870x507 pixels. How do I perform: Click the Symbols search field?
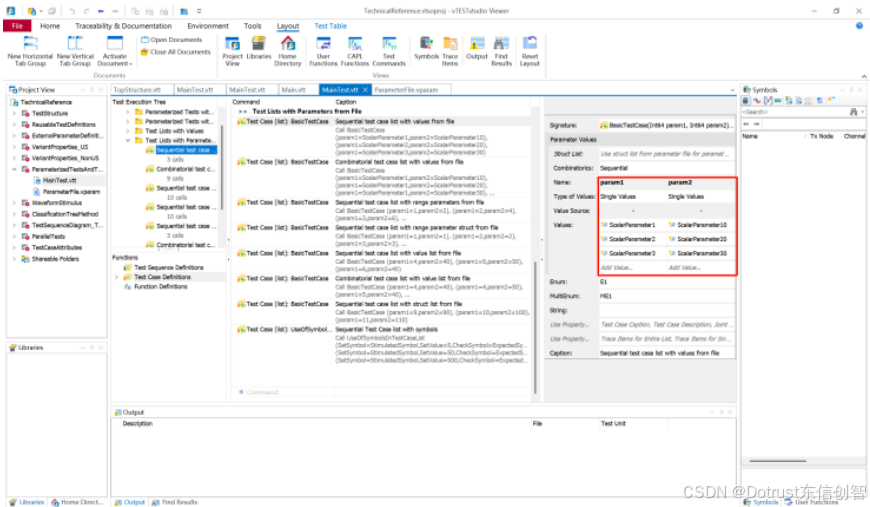pyautogui.click(x=795, y=112)
